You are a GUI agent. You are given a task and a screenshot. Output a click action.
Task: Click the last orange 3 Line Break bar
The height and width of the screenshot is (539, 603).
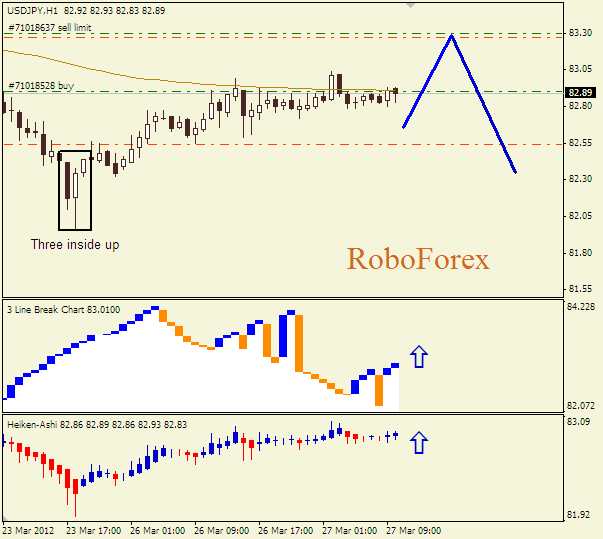(379, 391)
